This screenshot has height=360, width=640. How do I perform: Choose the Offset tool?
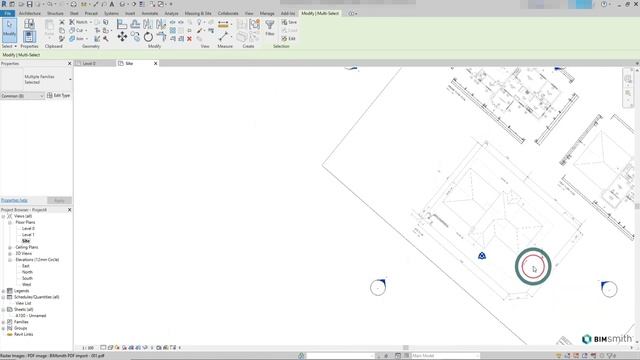click(135, 24)
